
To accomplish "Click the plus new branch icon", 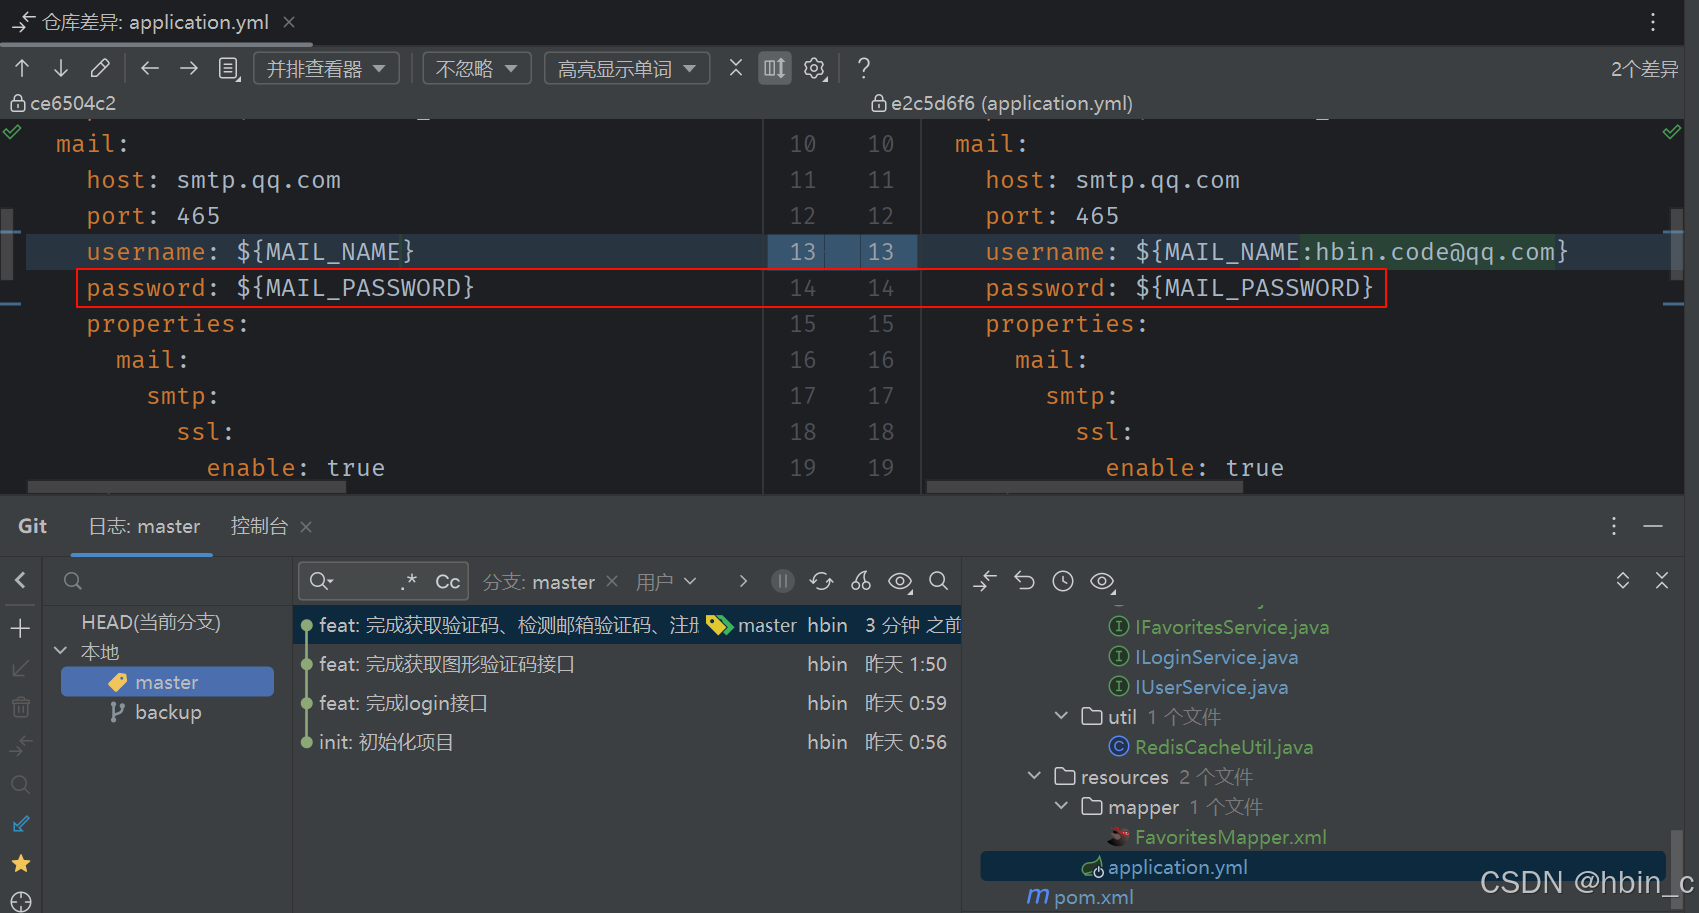I will point(20,628).
